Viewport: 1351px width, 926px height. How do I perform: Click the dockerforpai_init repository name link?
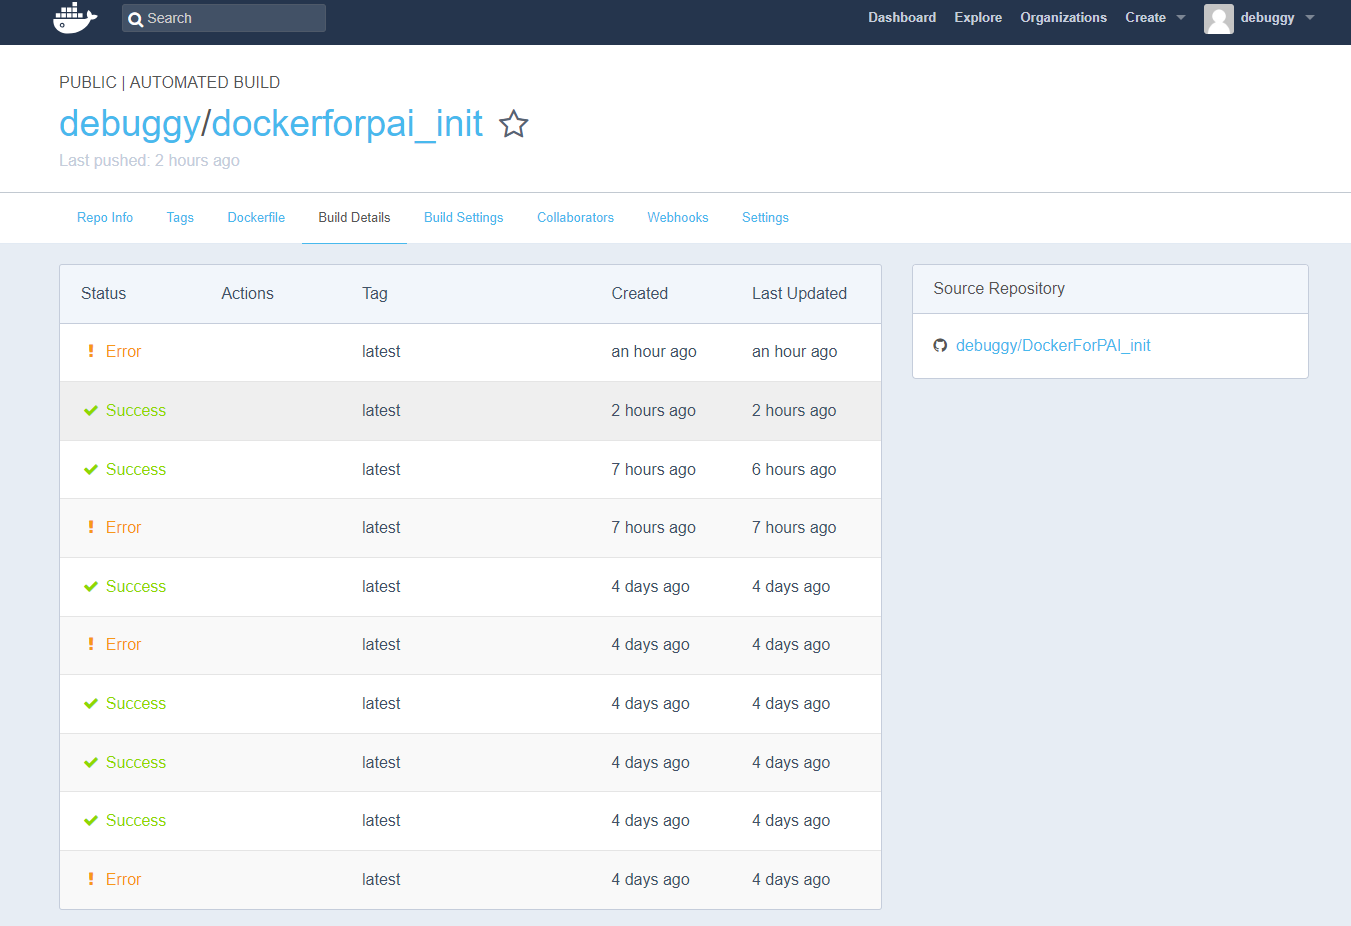click(347, 124)
